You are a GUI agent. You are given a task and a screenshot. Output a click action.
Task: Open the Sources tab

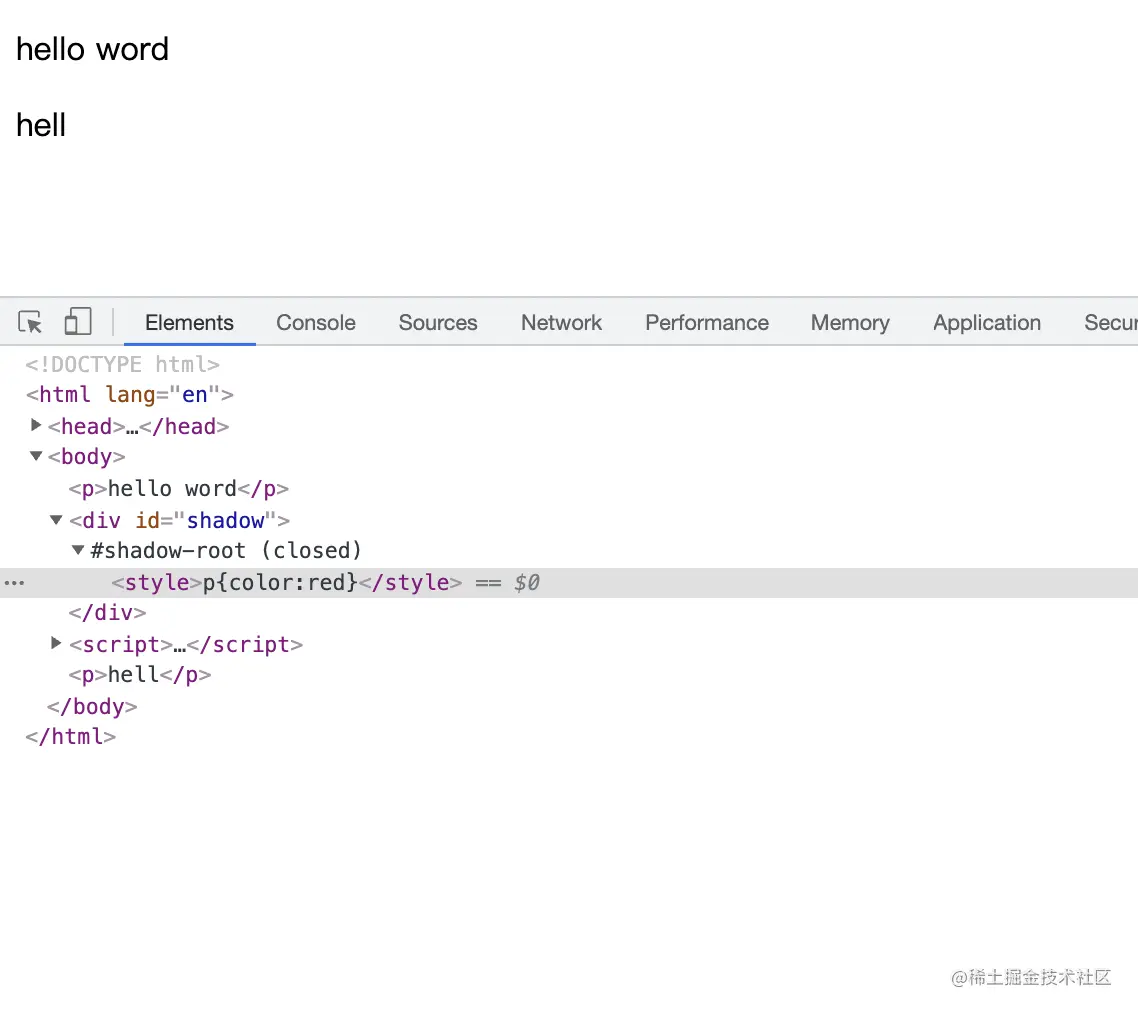[x=438, y=322]
